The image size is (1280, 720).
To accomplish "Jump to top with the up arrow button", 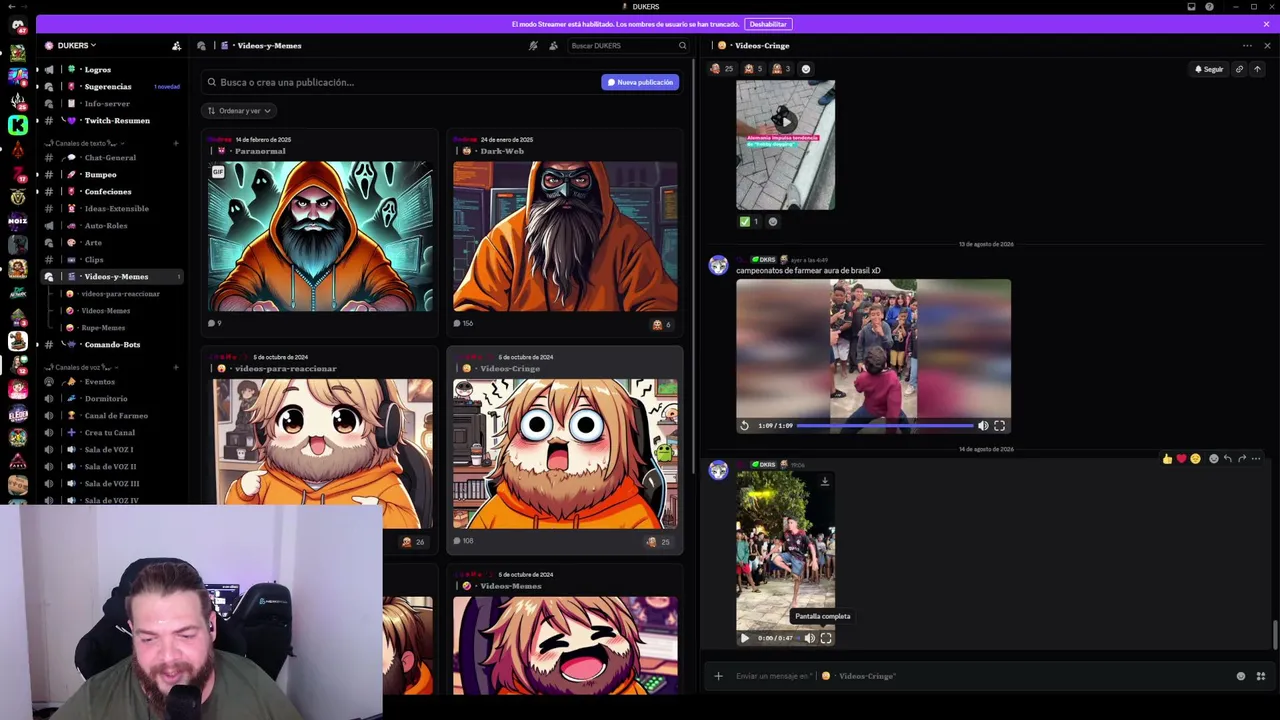I will pos(1257,69).
